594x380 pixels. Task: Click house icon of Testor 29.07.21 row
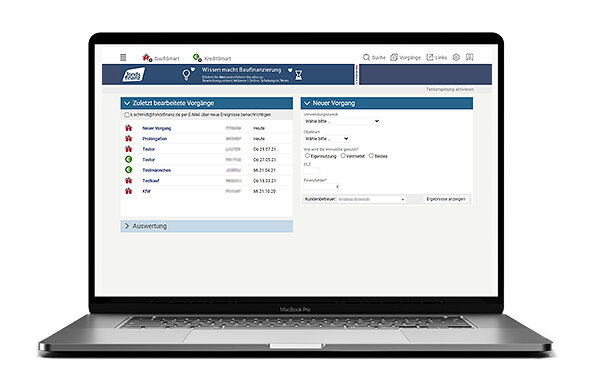pos(128,149)
